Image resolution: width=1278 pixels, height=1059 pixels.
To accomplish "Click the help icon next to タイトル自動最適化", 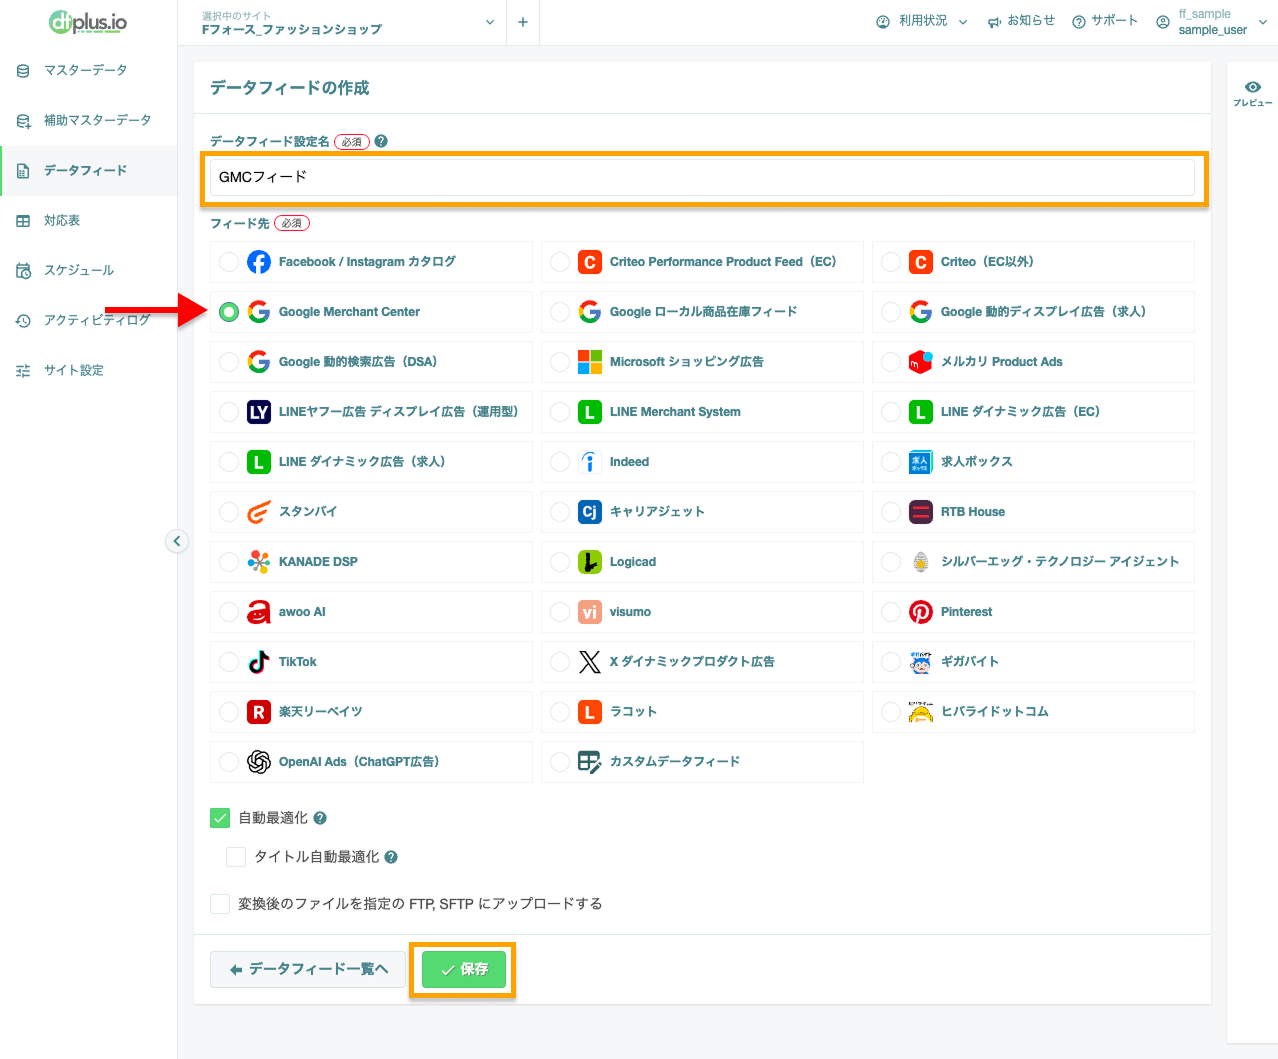I will coord(391,857).
